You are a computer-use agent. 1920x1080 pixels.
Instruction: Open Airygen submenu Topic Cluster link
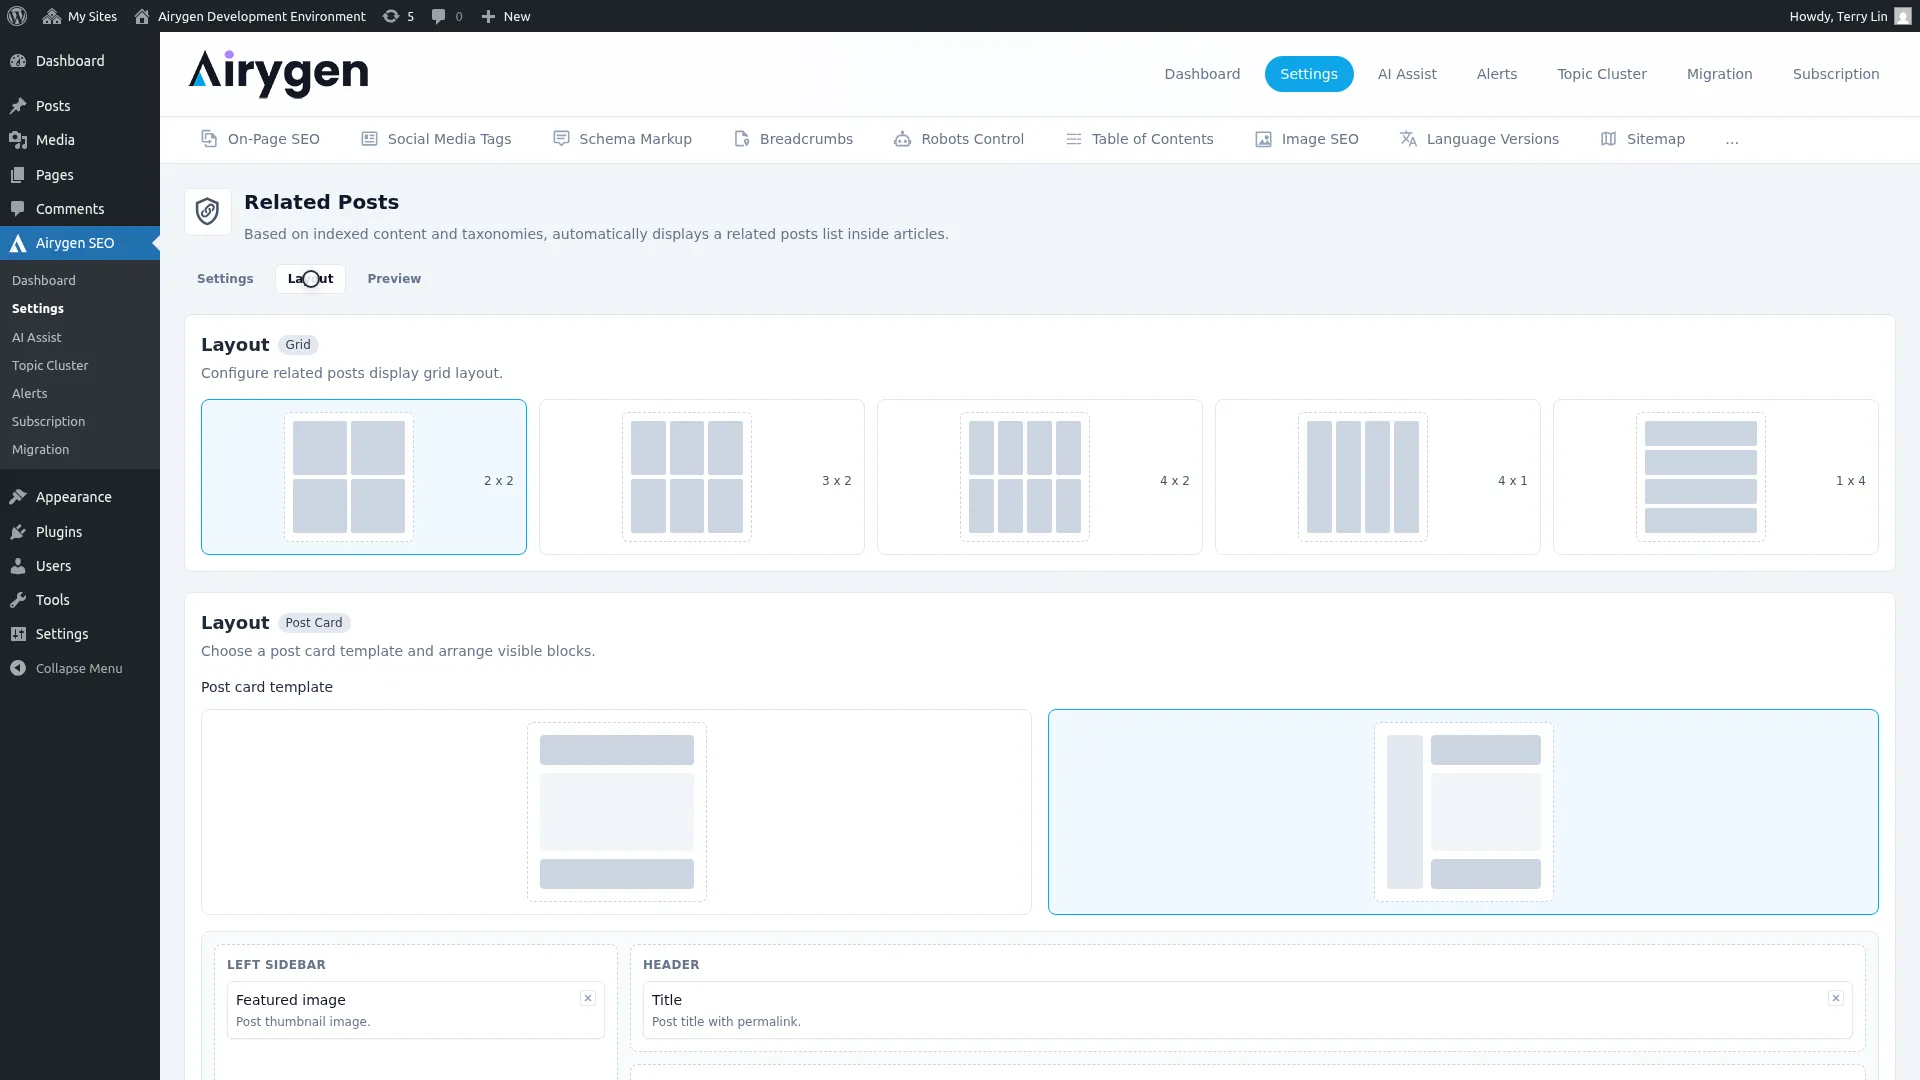[x=50, y=366]
